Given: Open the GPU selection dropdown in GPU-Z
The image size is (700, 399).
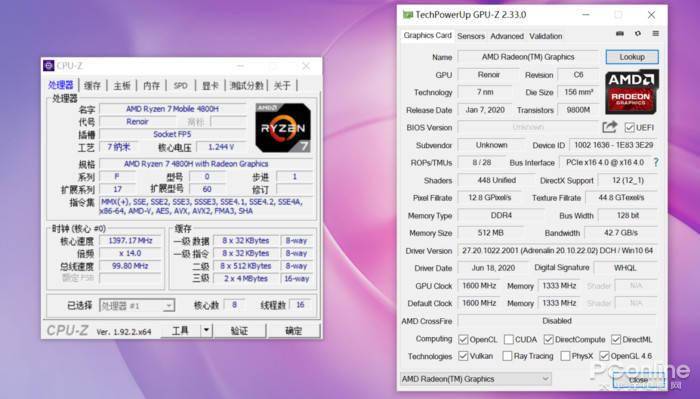Looking at the screenshot, I should [476, 379].
